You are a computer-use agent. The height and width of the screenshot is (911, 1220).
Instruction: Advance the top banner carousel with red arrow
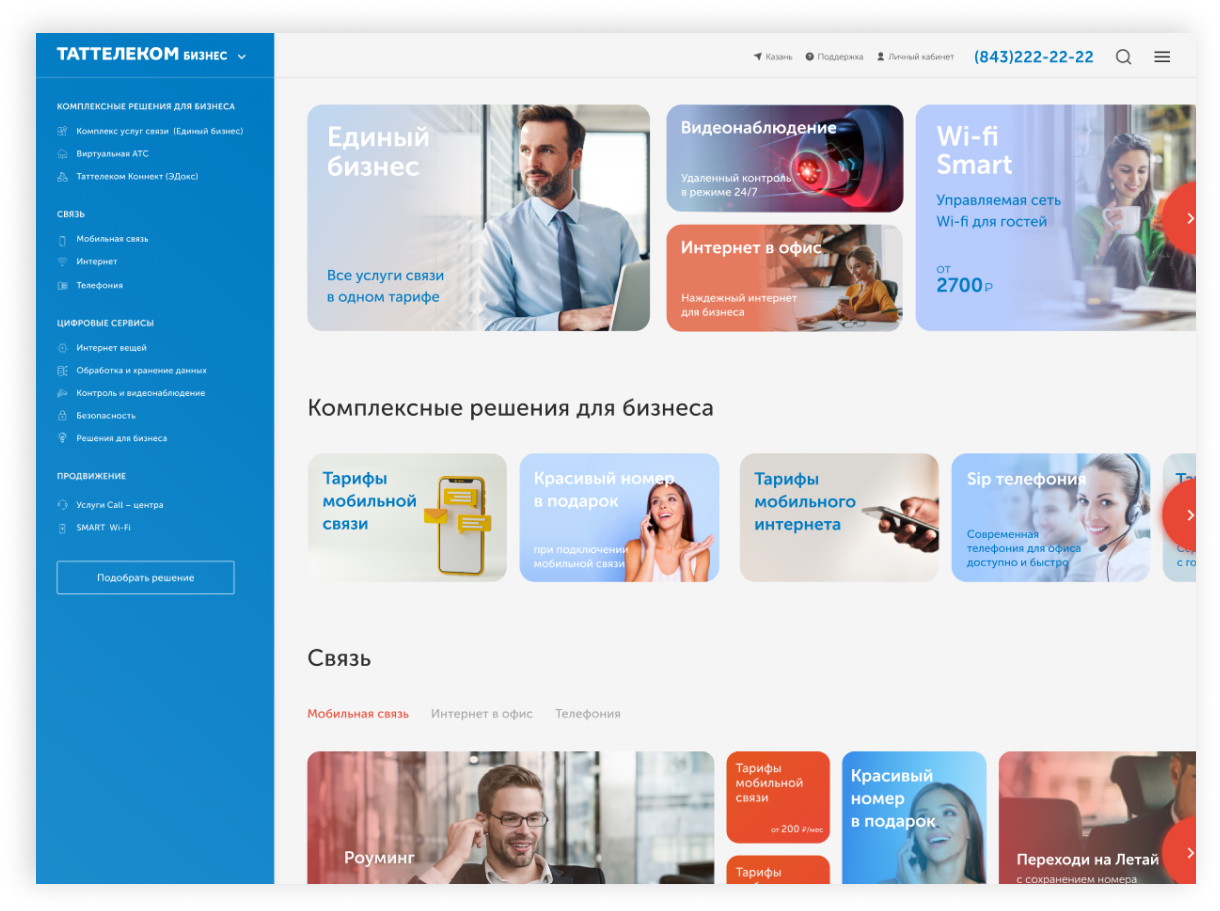click(x=1182, y=218)
